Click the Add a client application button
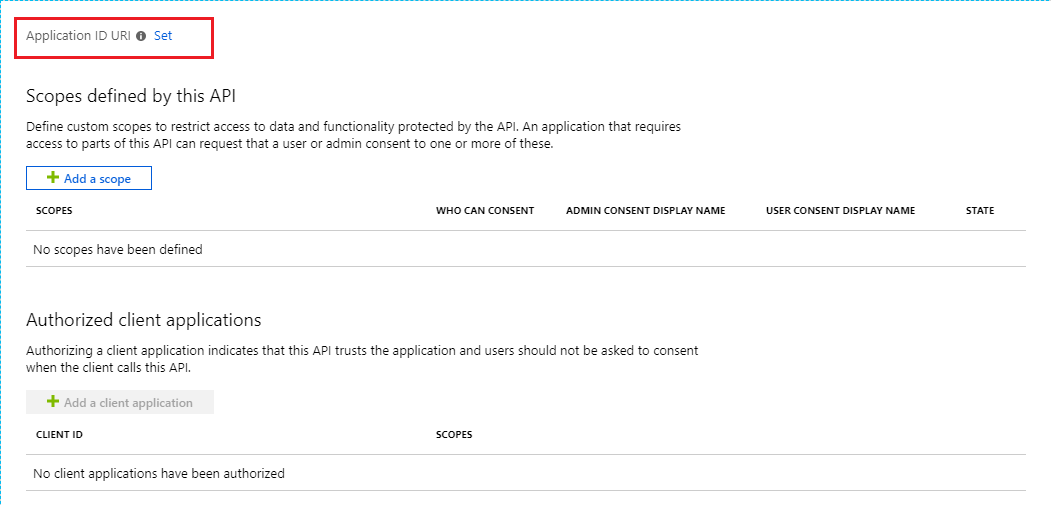1051x505 pixels. [120, 402]
